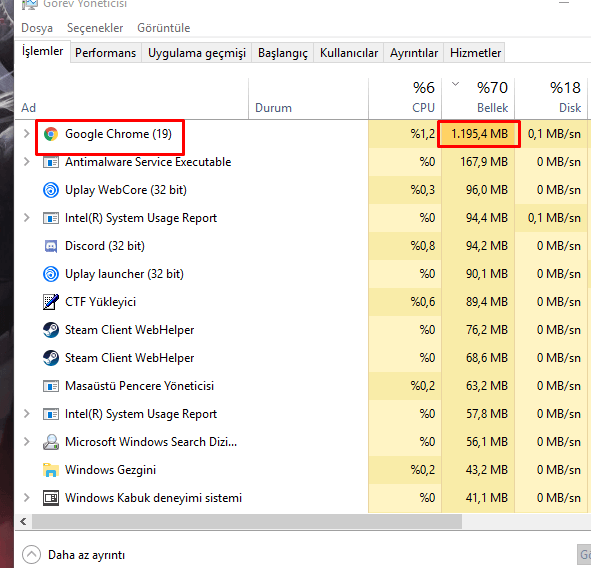Select the İşlemler tab

click(42, 51)
